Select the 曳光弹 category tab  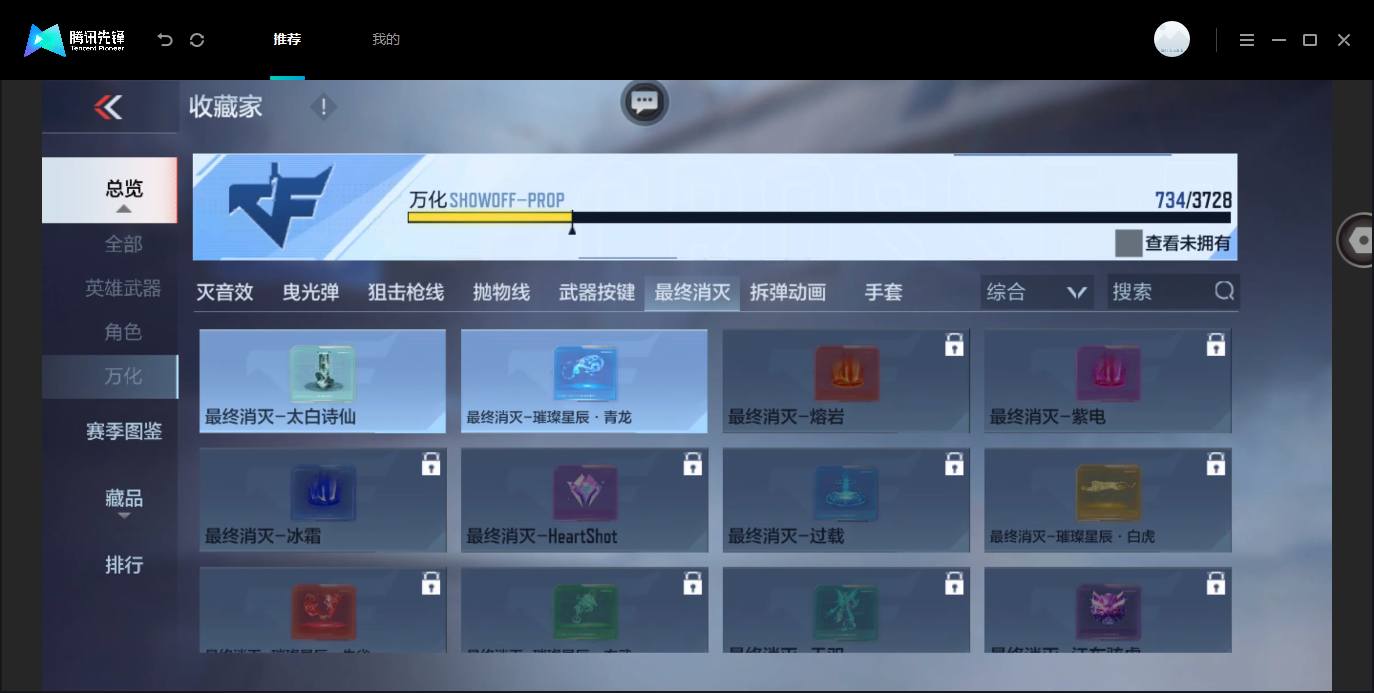[311, 292]
